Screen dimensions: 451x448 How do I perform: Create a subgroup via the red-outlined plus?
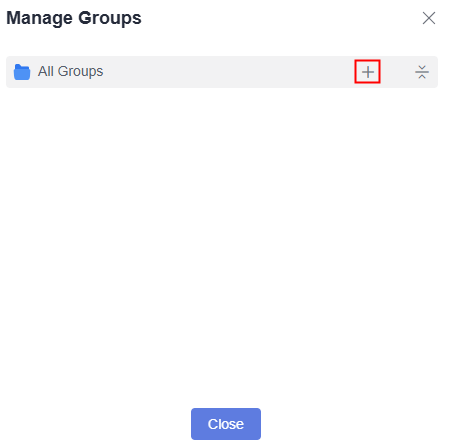click(x=368, y=72)
